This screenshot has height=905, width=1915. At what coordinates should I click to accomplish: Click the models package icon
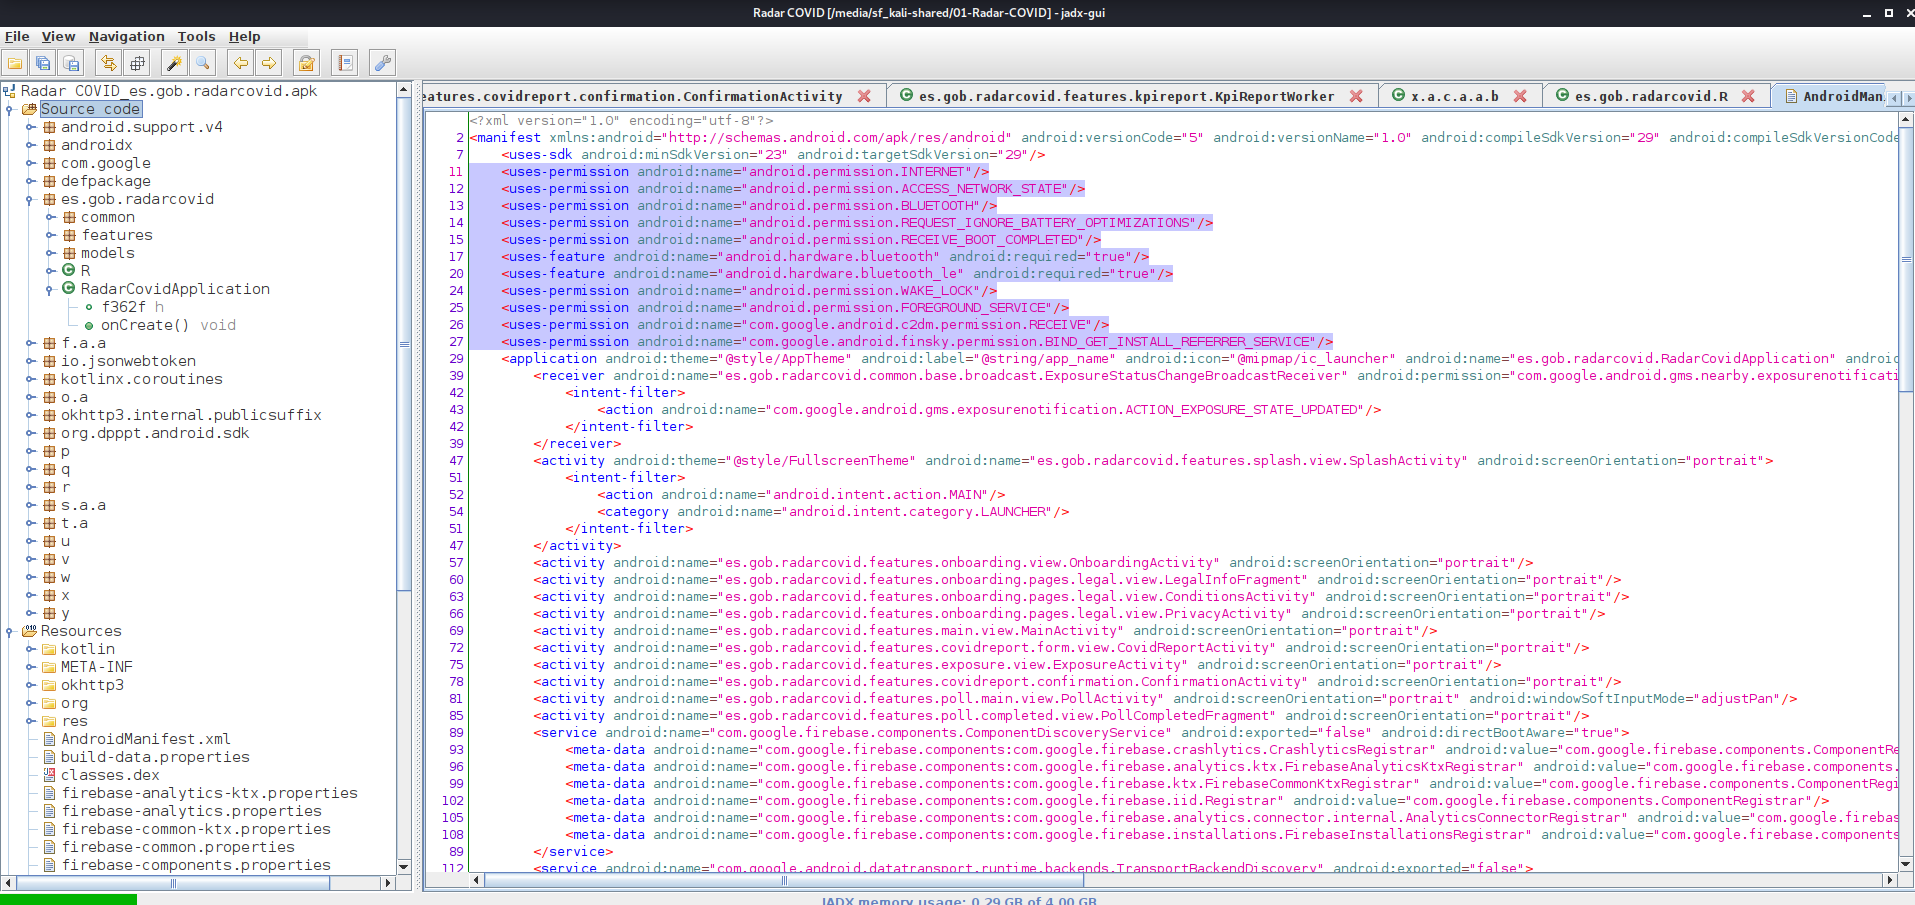69,253
